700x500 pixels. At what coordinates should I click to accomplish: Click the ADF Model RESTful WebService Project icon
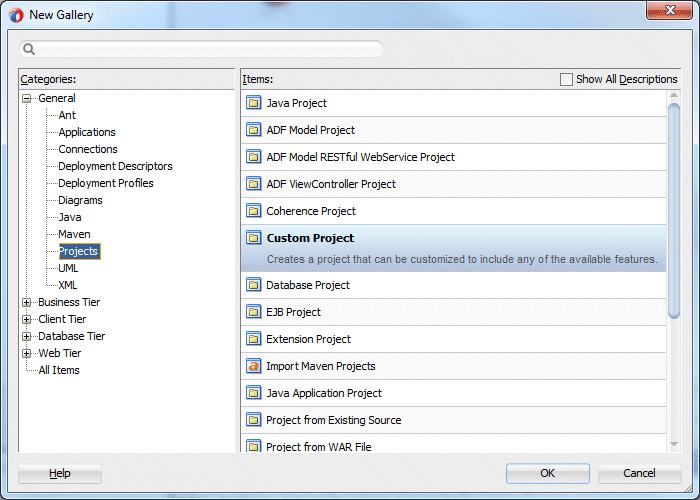click(x=254, y=157)
